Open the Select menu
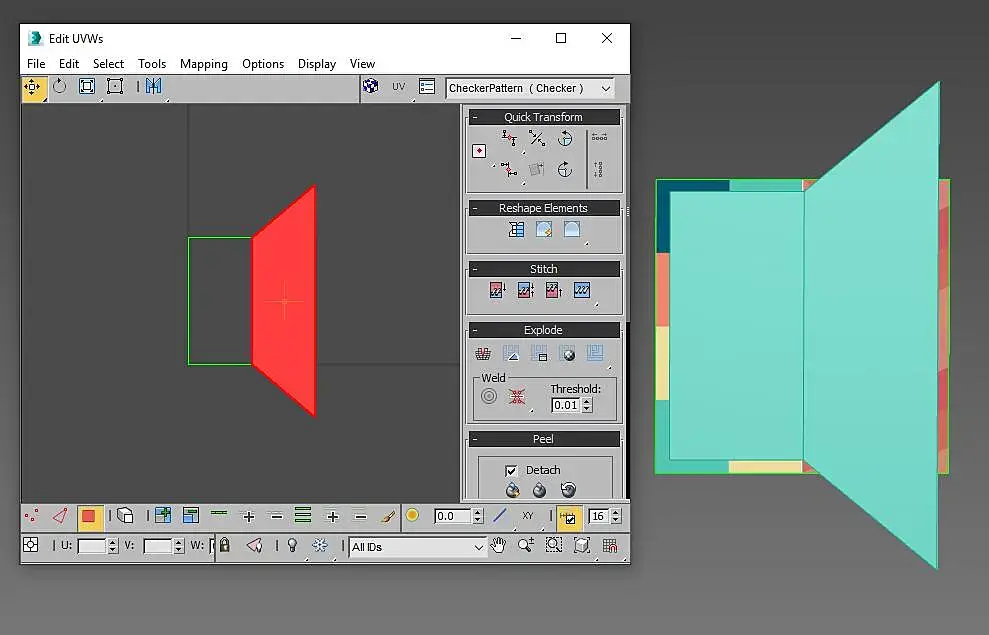This screenshot has width=989, height=635. [108, 64]
